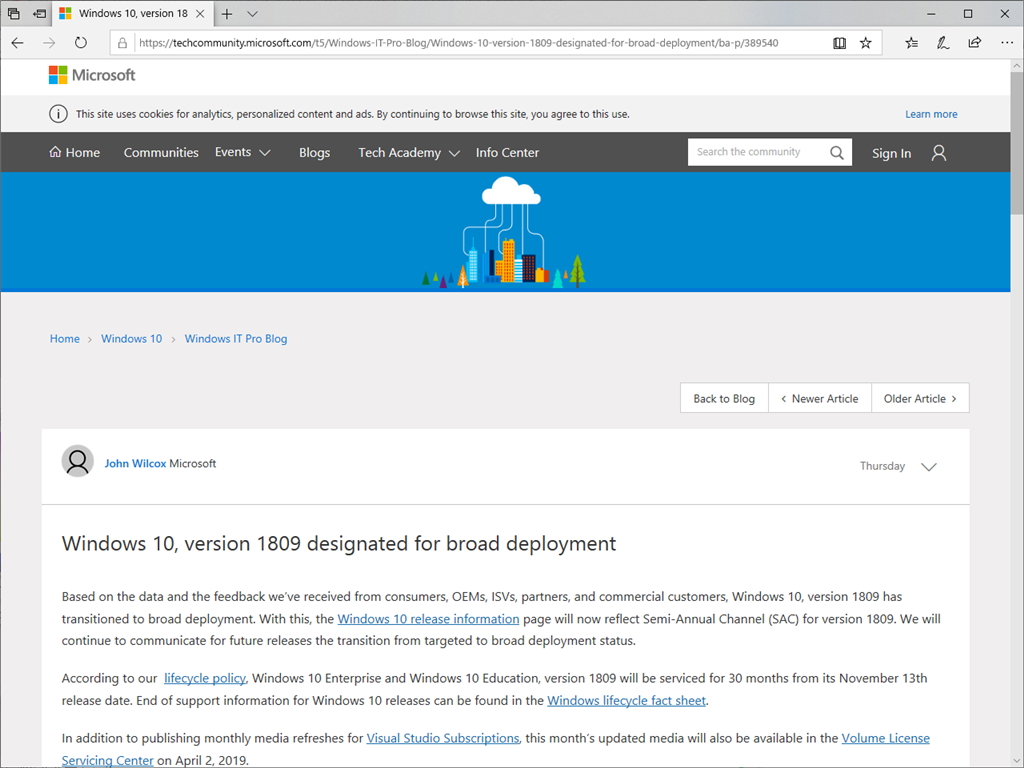Image resolution: width=1024 pixels, height=768 pixels.
Task: Open Reading view with the book icon
Action: point(839,43)
